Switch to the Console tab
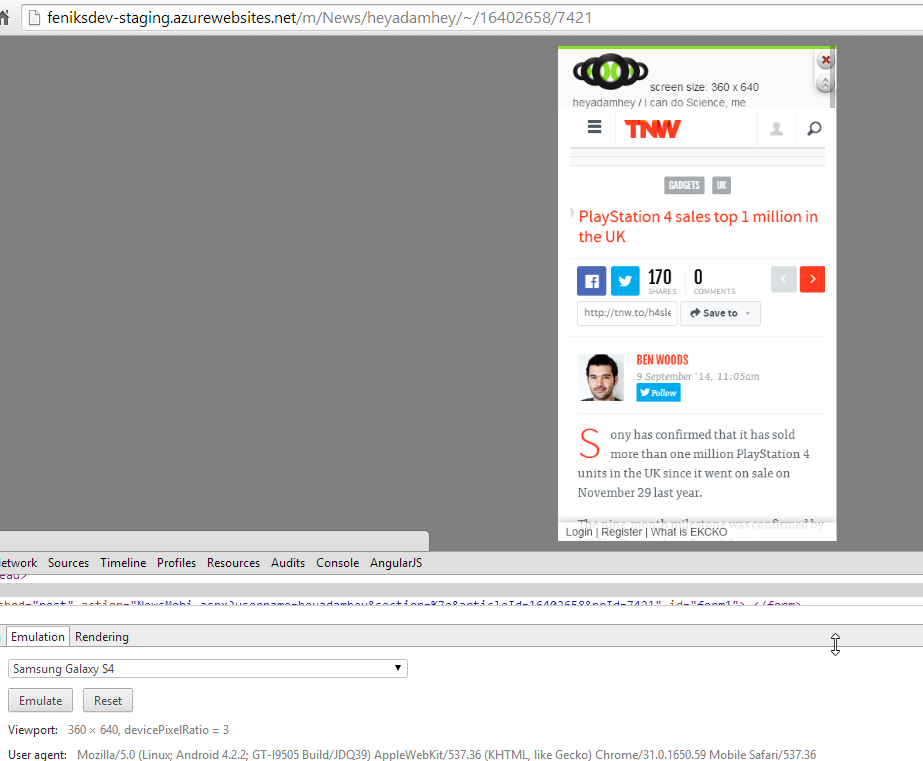 tap(337, 563)
